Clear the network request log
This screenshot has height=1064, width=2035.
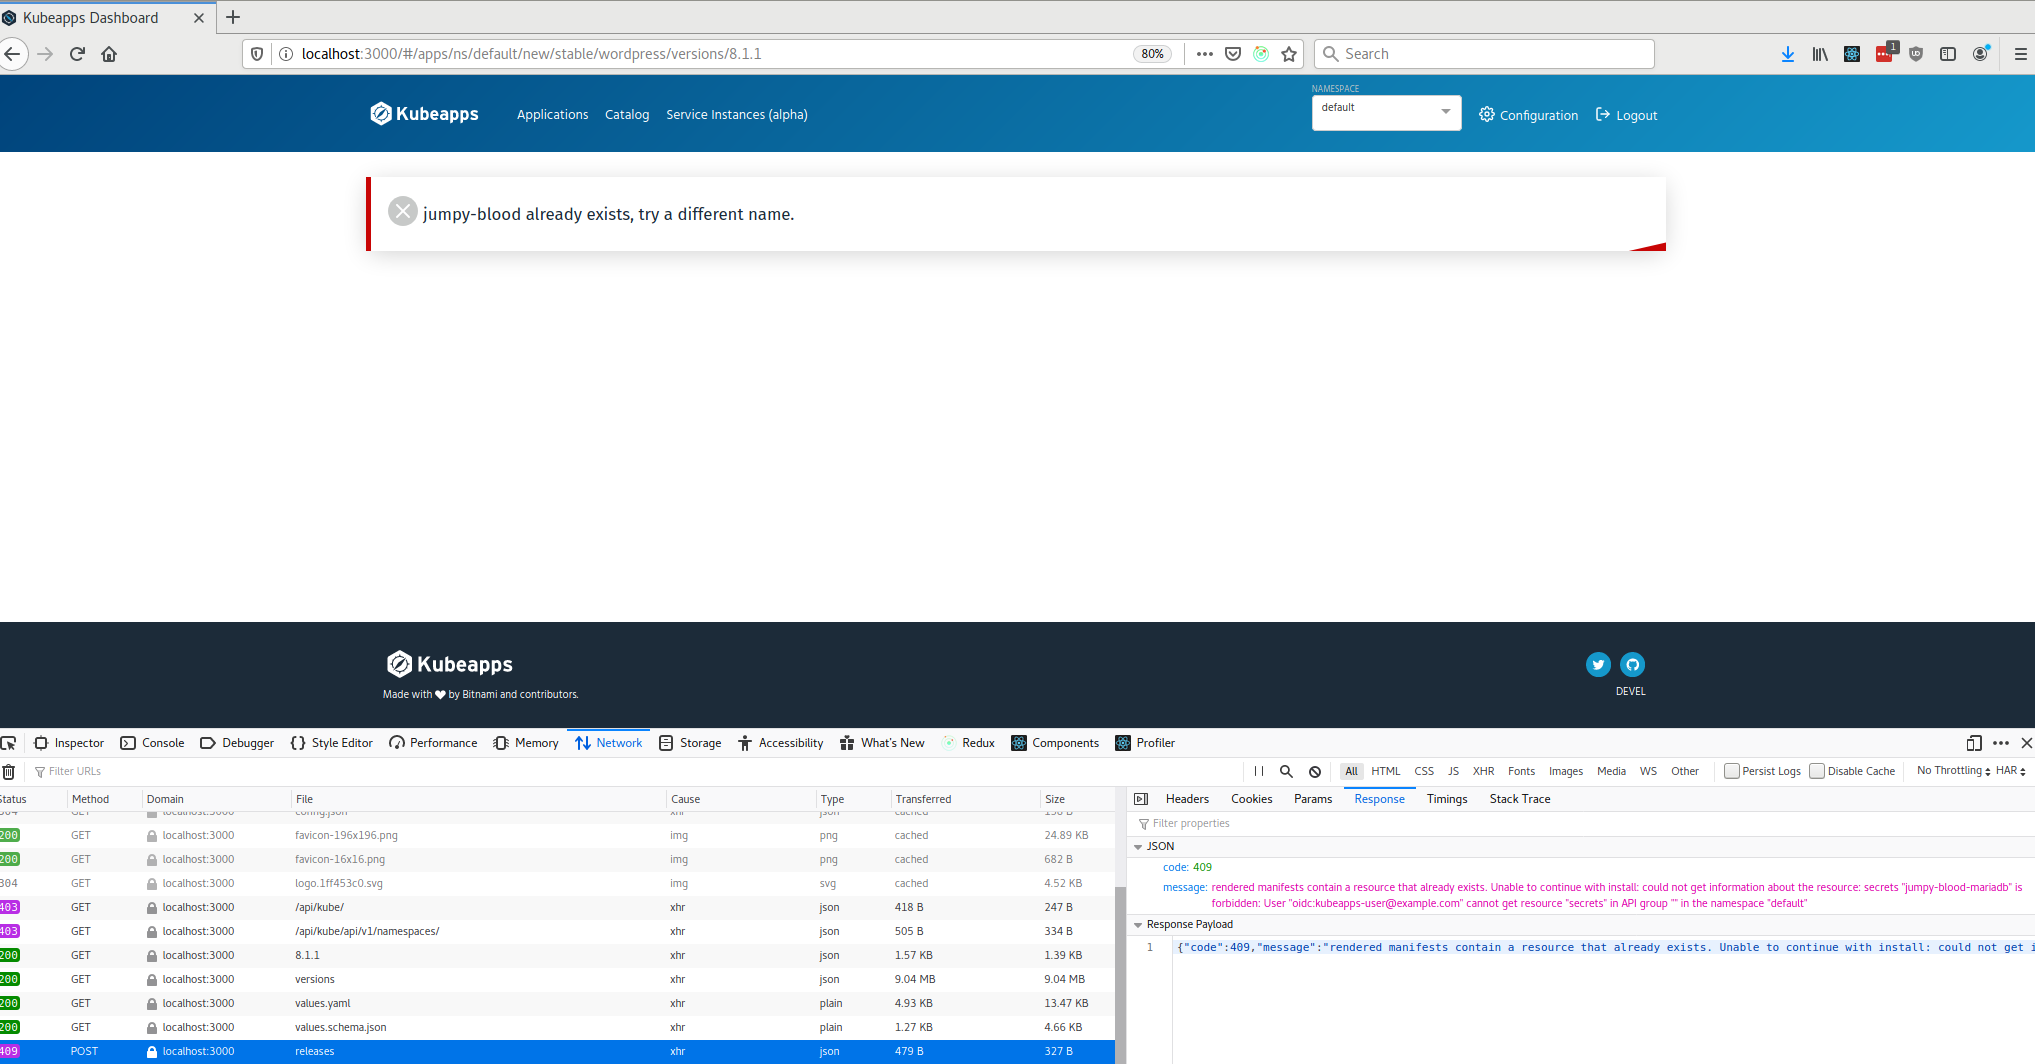point(9,771)
